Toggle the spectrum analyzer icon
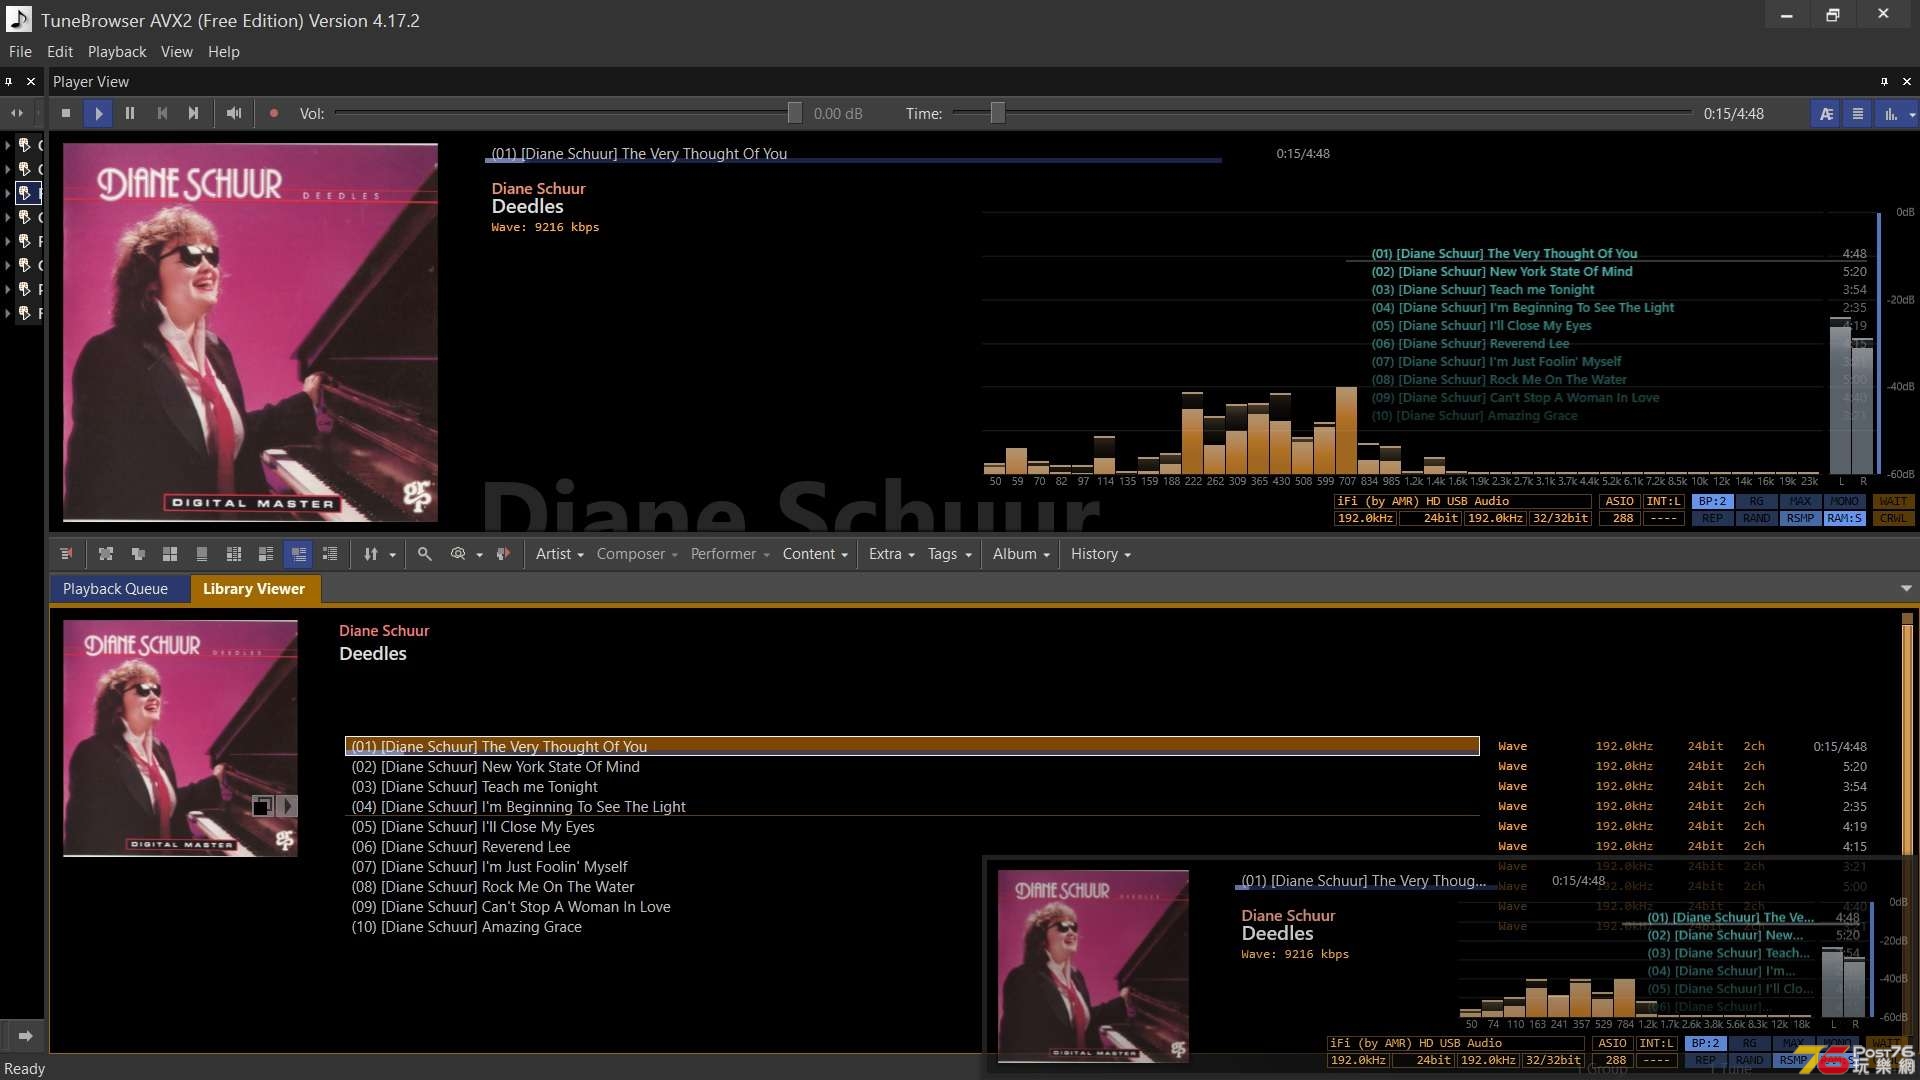This screenshot has width=1920, height=1080. [1890, 114]
